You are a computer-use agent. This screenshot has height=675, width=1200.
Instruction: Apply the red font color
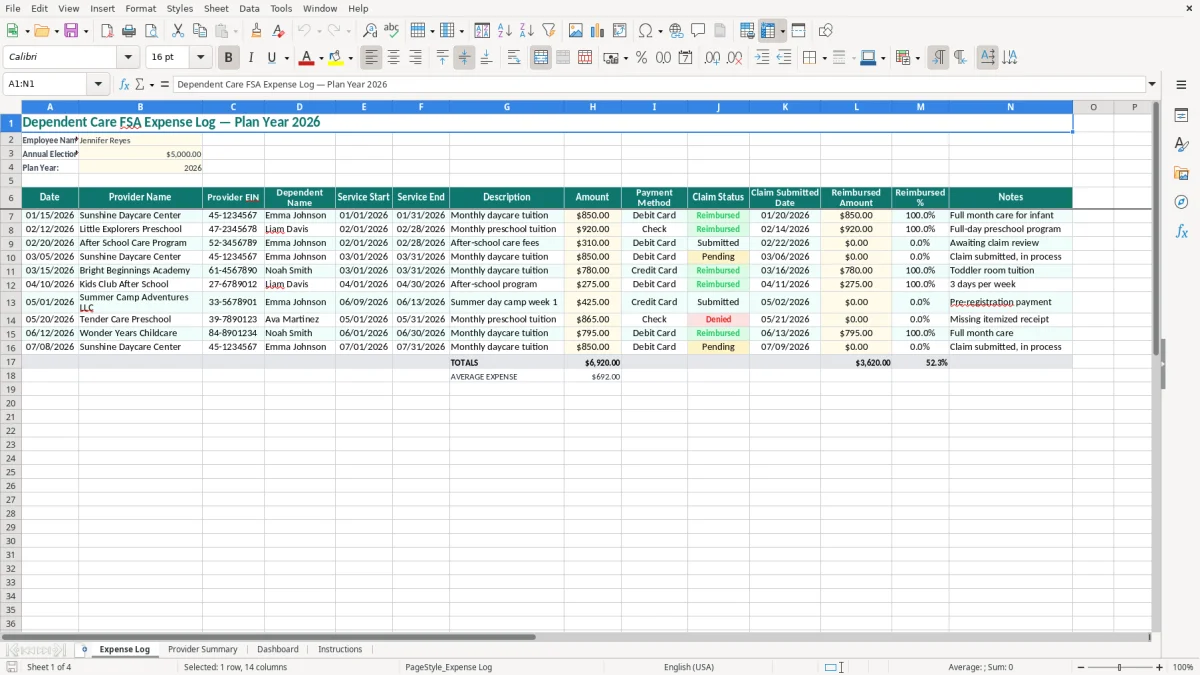(308, 58)
